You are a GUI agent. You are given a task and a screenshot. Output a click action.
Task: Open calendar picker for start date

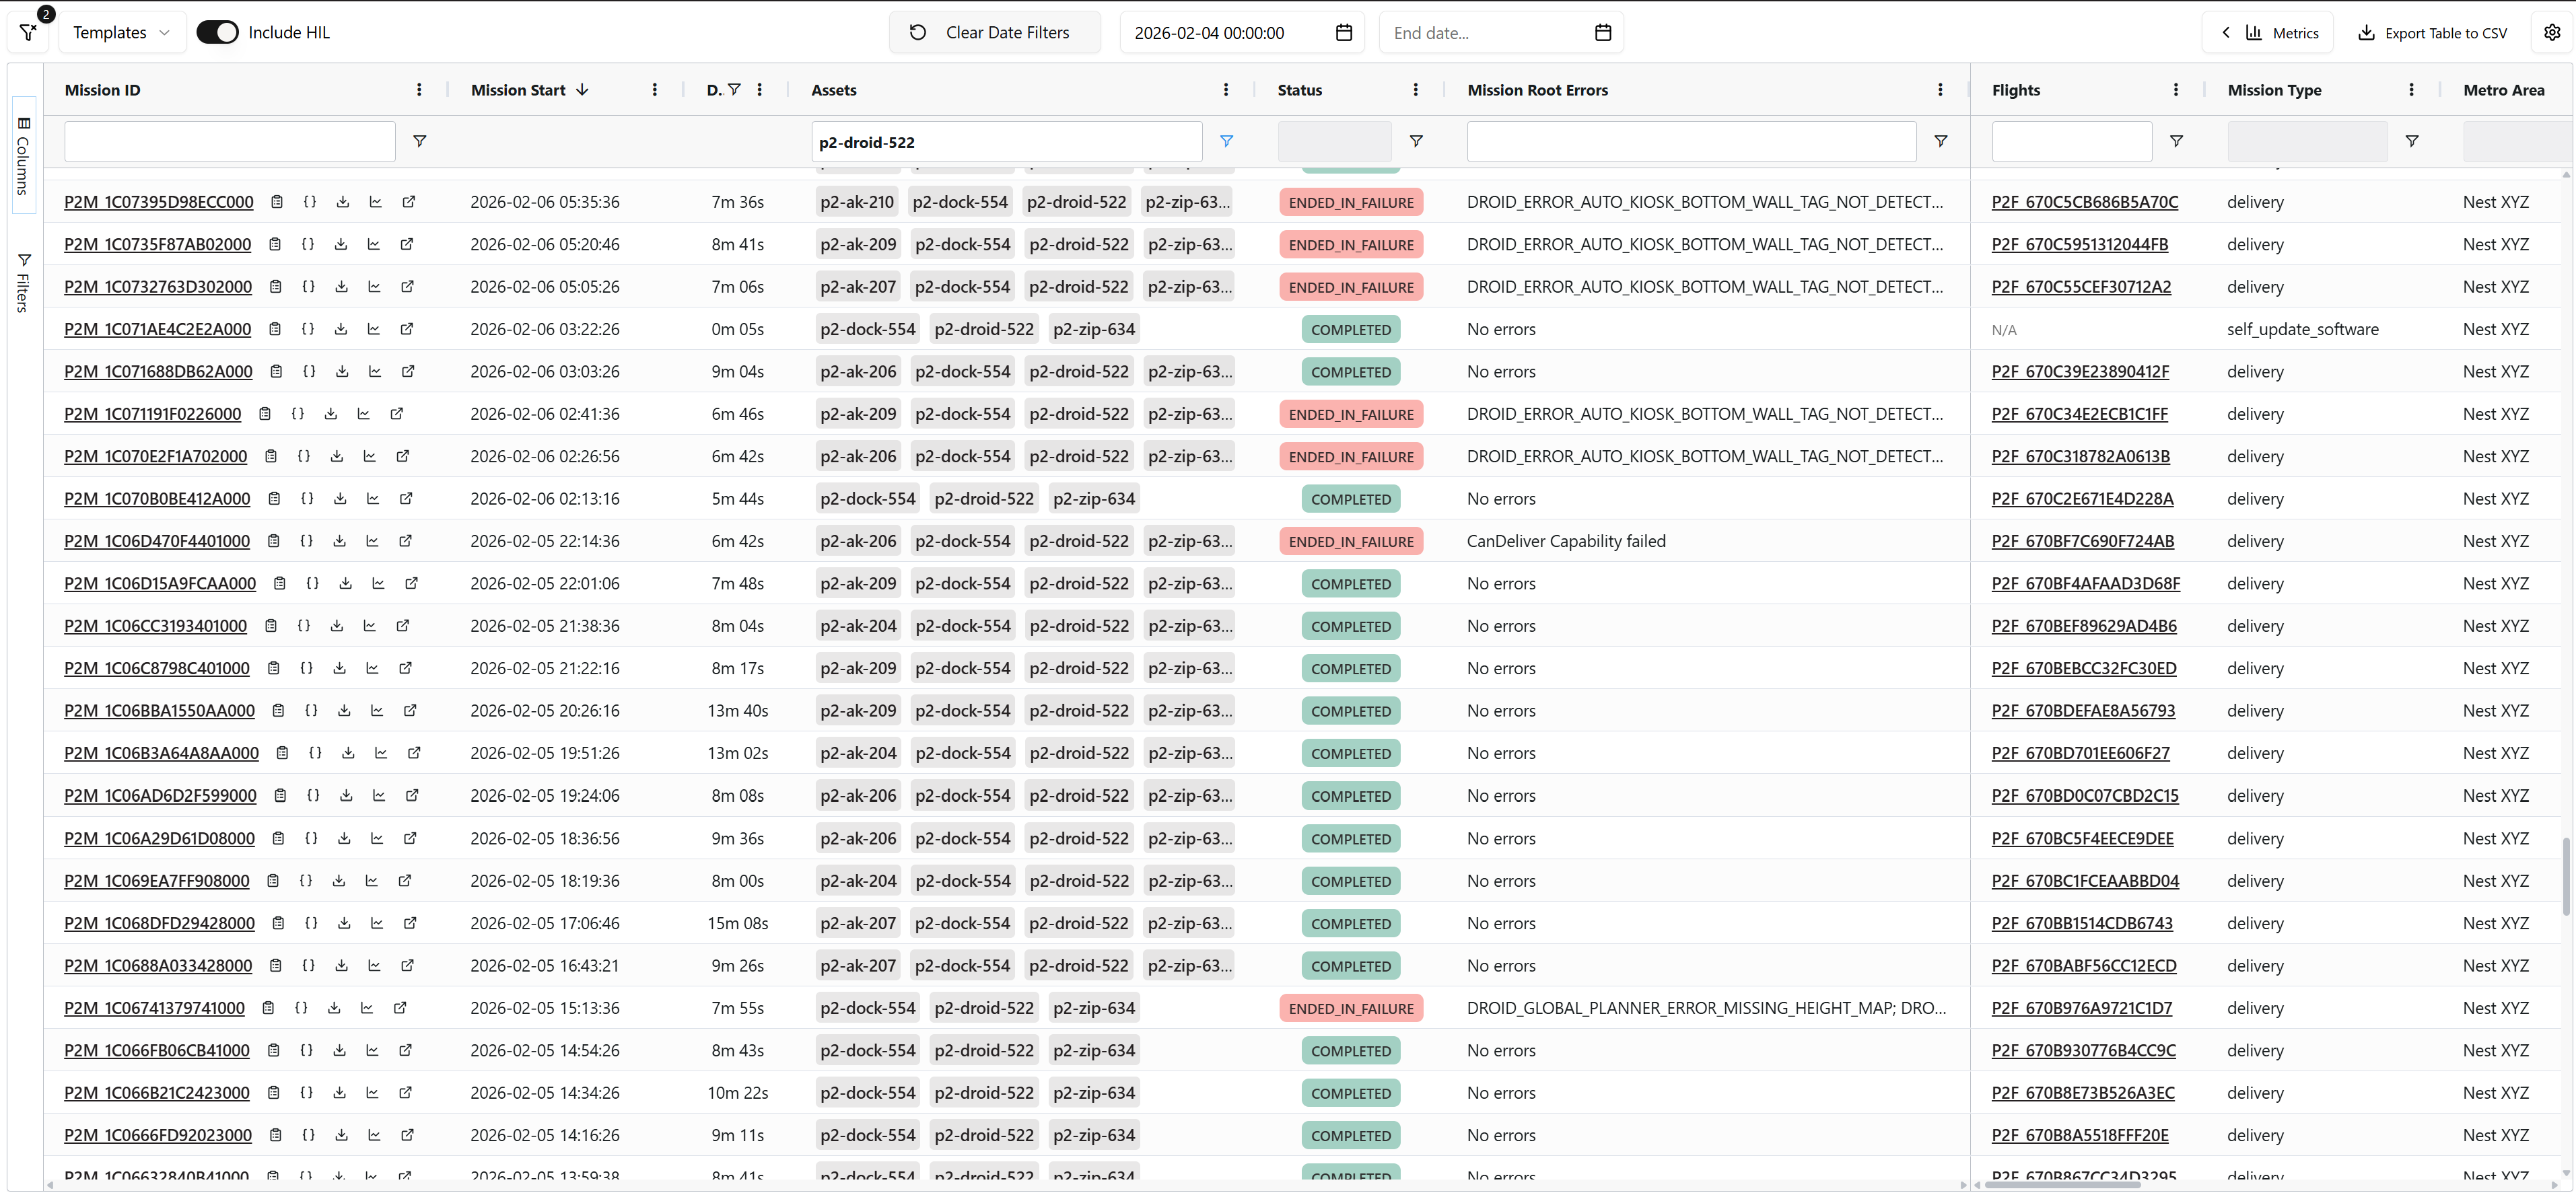pyautogui.click(x=1344, y=33)
